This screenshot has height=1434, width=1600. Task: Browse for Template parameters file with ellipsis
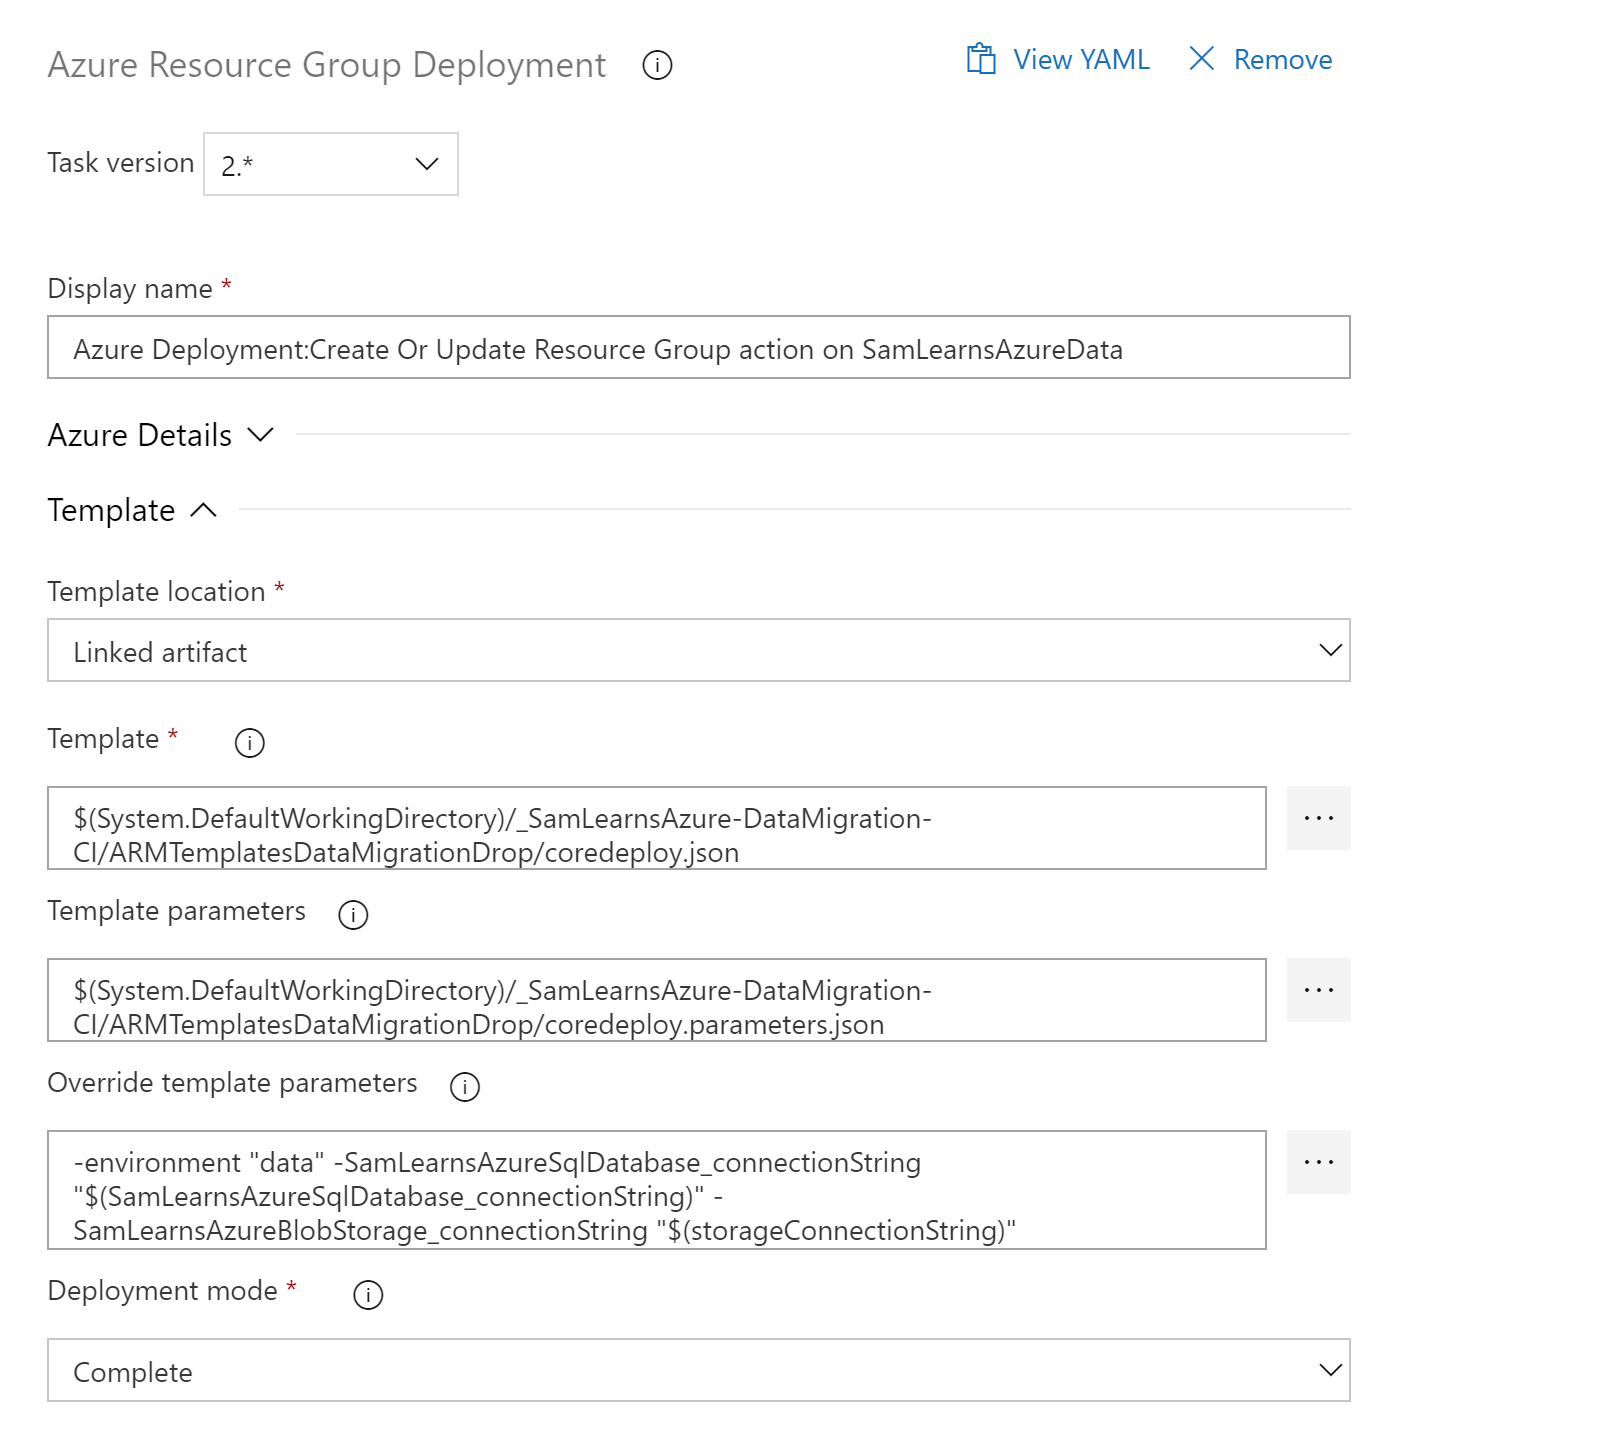click(x=1318, y=990)
